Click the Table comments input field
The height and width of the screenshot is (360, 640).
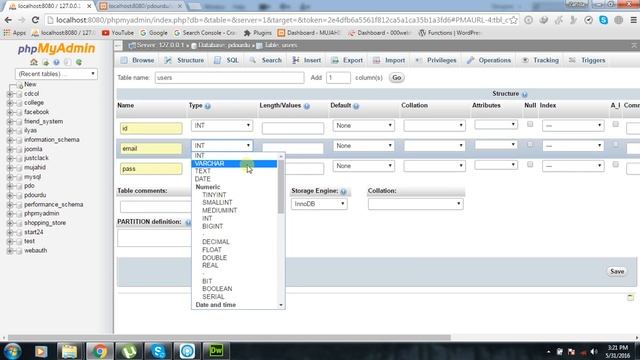[x=156, y=207]
